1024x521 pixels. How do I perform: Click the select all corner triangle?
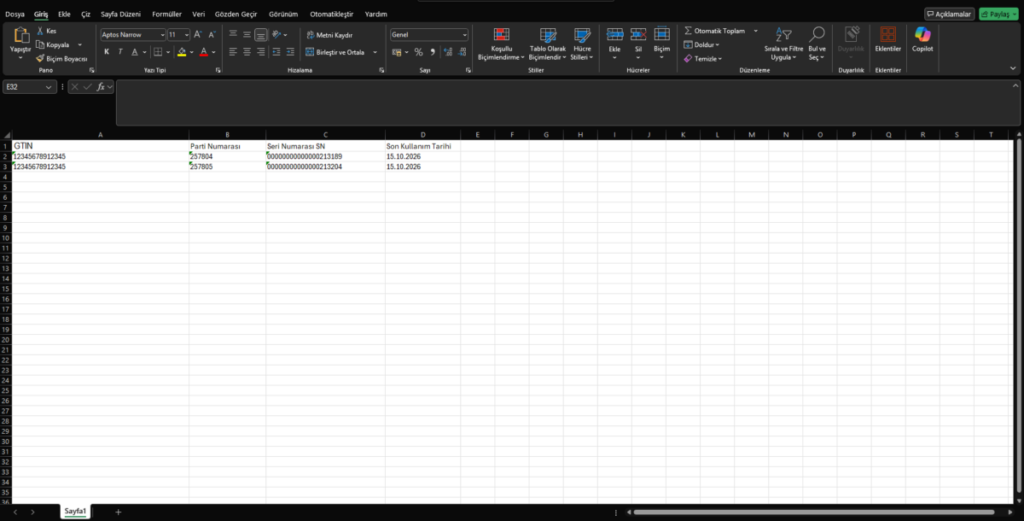coord(7,135)
